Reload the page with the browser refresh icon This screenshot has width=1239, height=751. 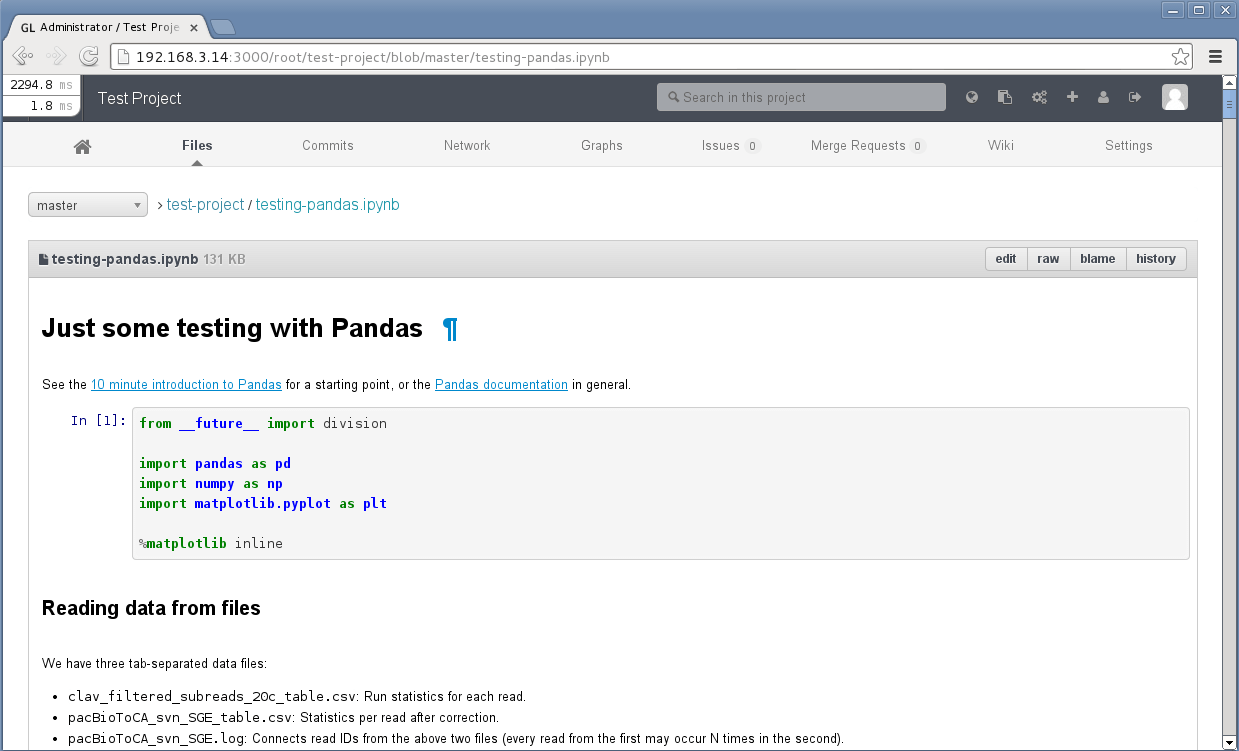click(89, 57)
